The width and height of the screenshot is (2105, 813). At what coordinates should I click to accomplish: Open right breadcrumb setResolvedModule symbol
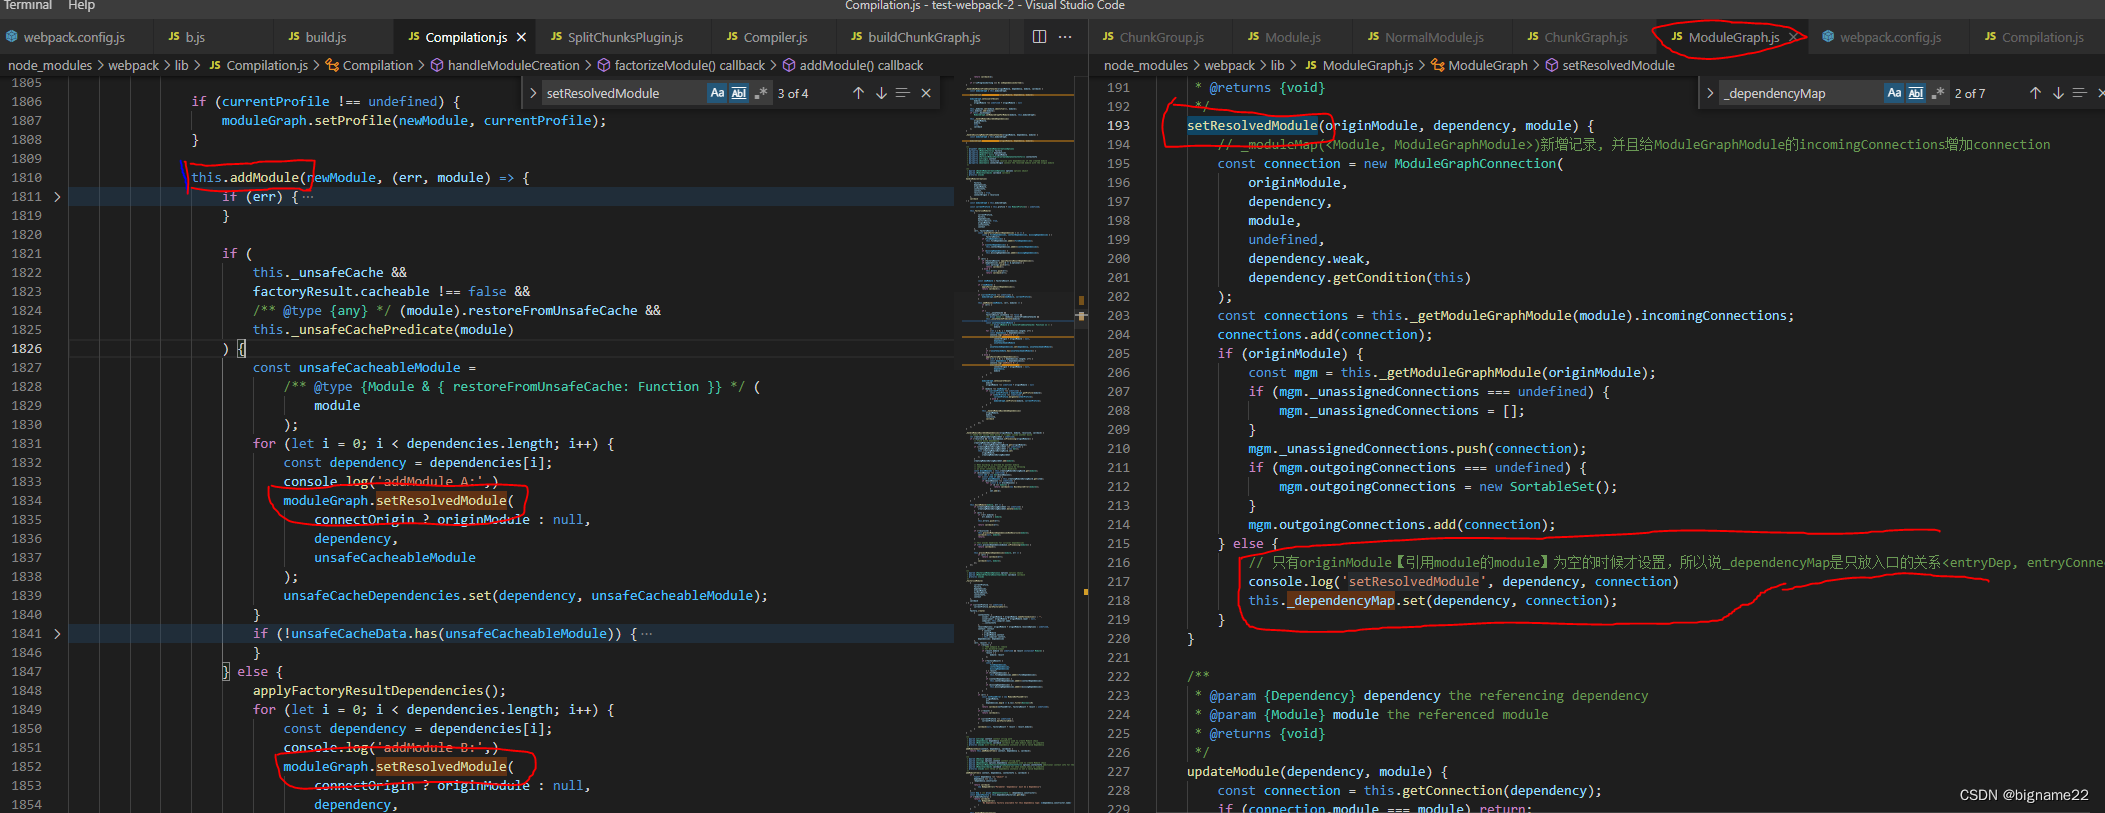(x=1618, y=65)
